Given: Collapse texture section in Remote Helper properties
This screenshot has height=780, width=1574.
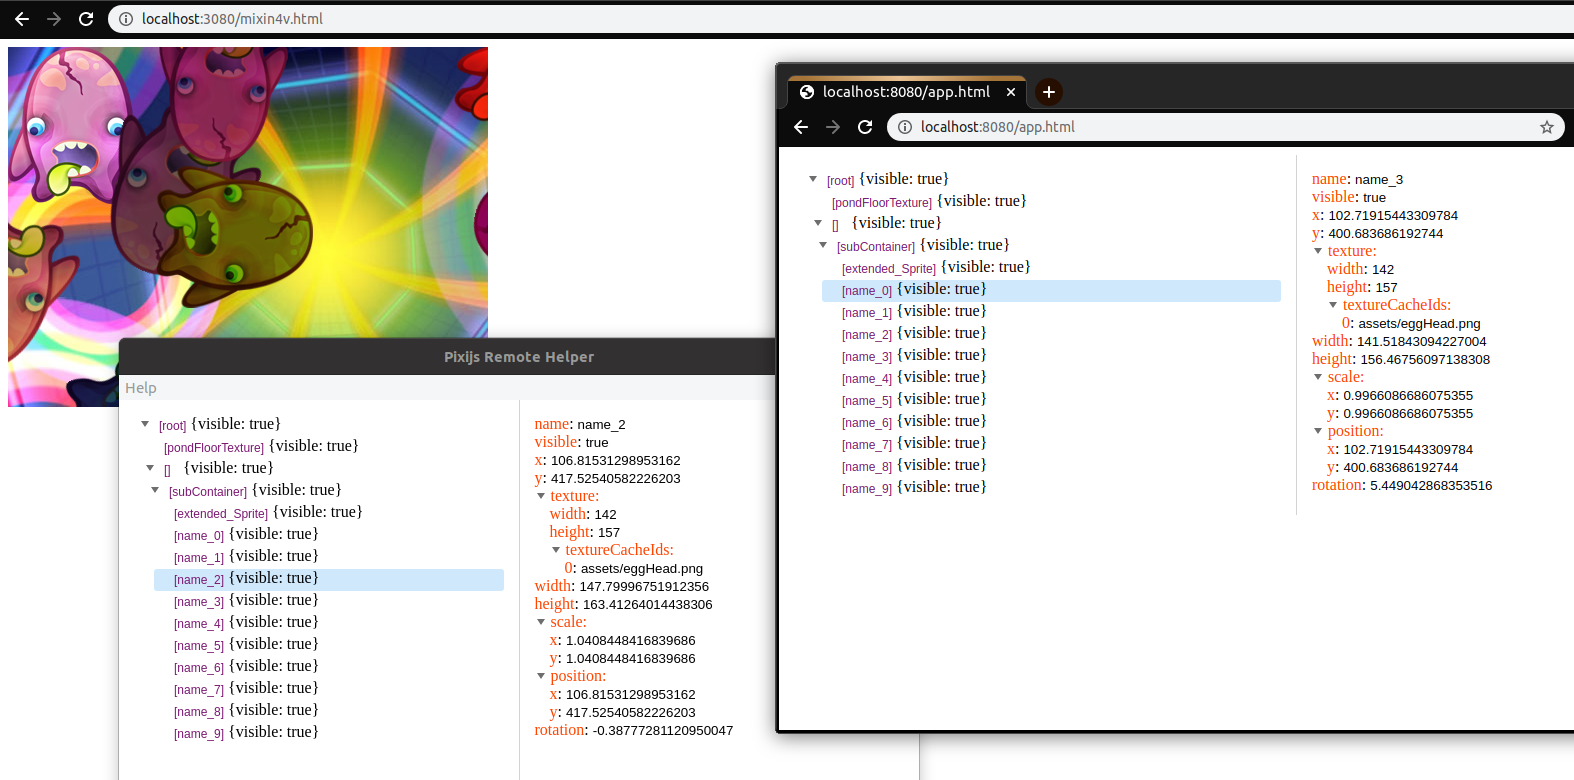Looking at the screenshot, I should pos(541,496).
